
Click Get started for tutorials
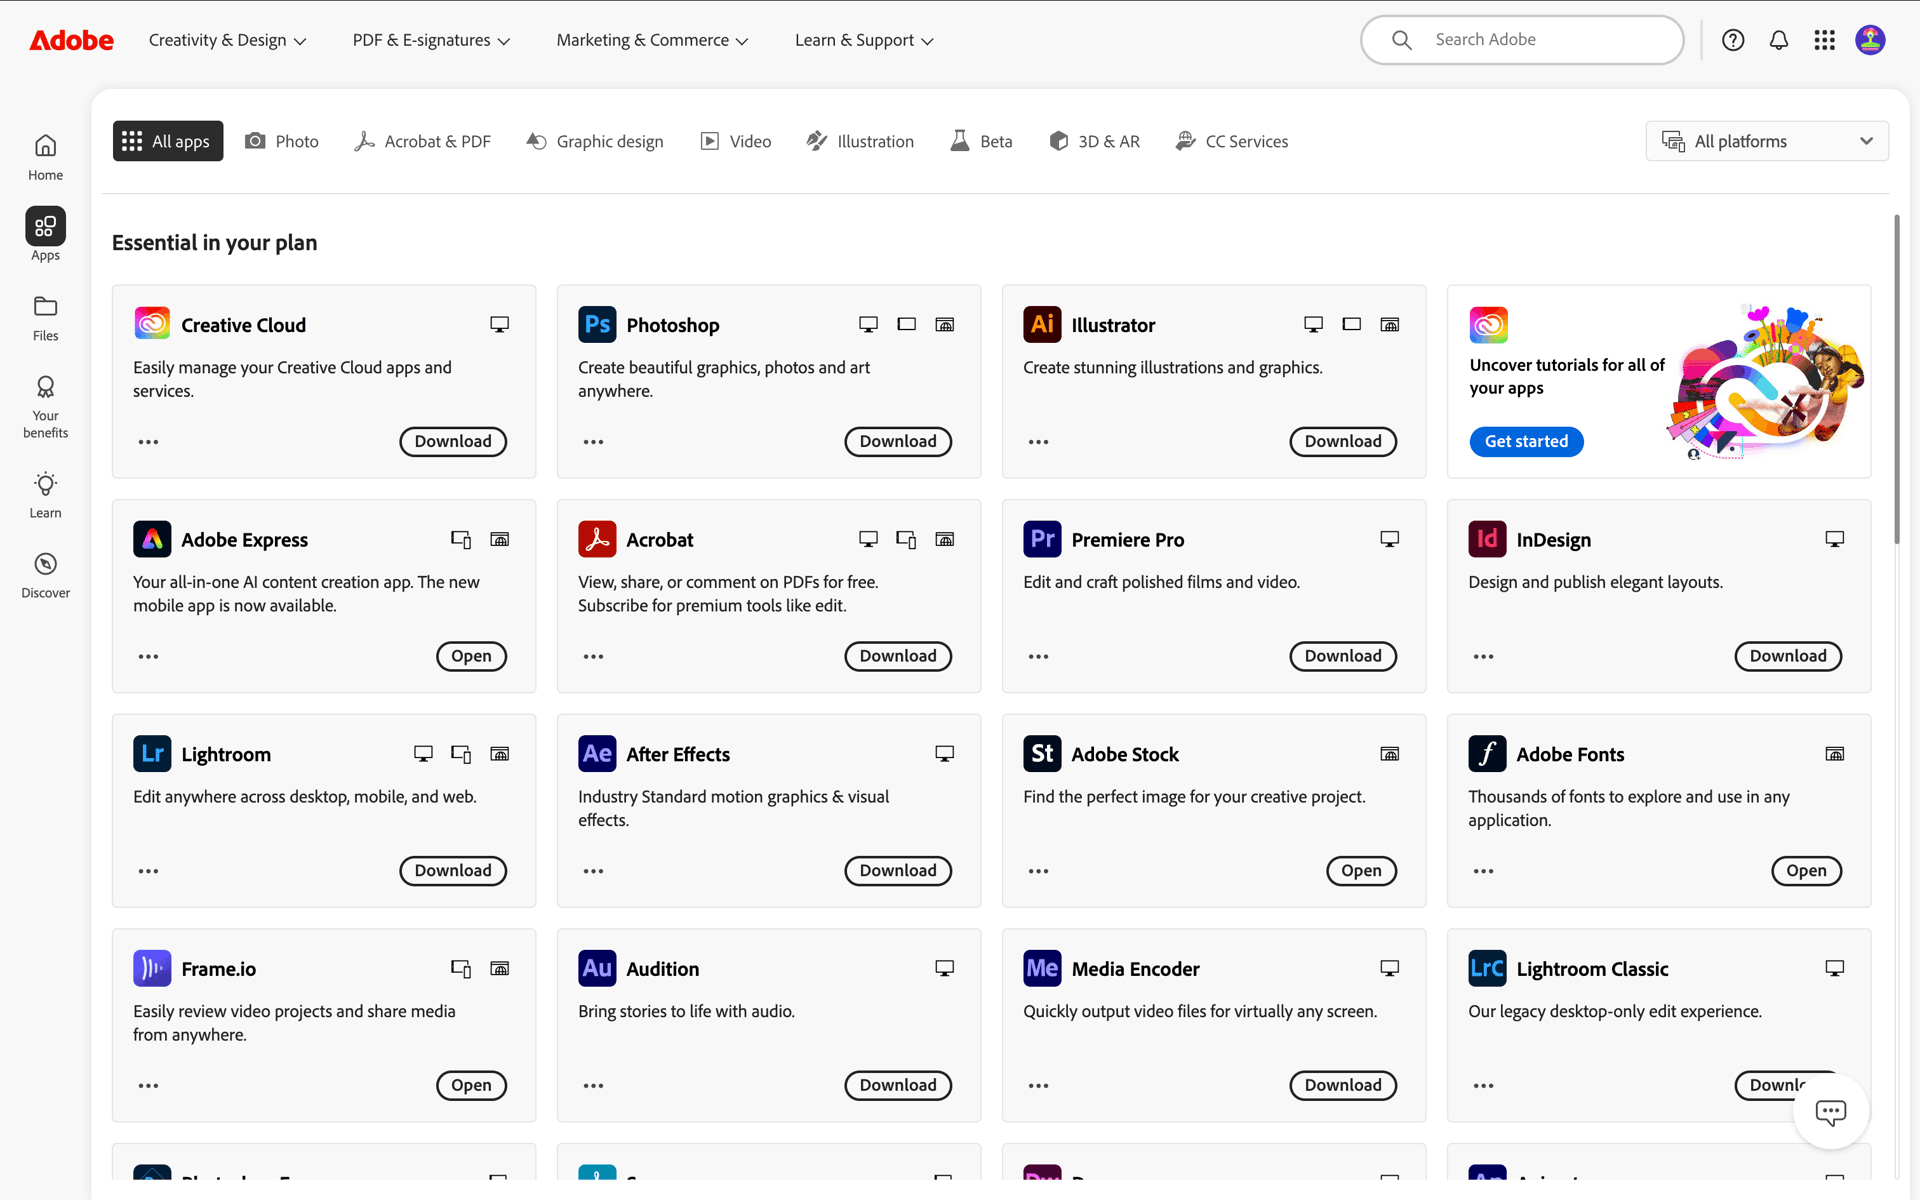tap(1526, 442)
